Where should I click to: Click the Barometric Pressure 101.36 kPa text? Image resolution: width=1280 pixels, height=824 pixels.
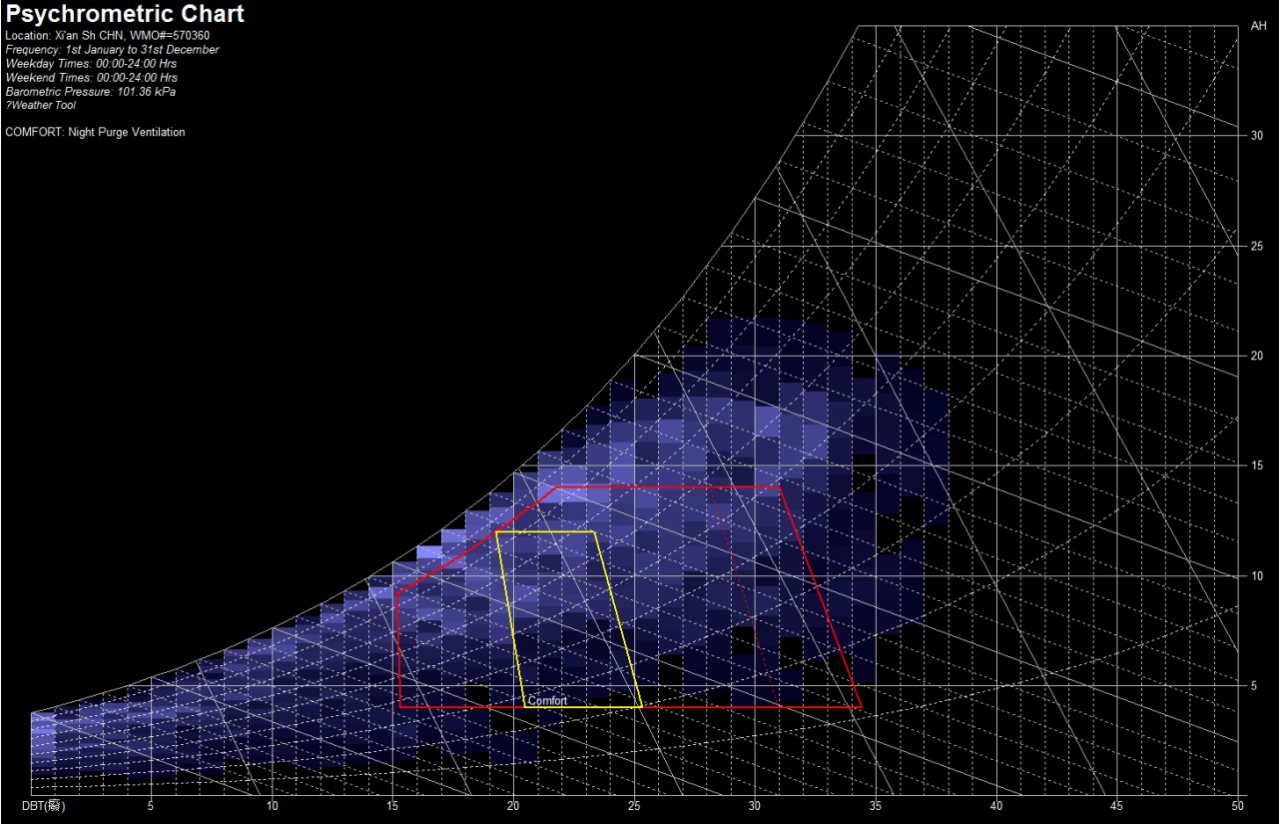tap(90, 92)
